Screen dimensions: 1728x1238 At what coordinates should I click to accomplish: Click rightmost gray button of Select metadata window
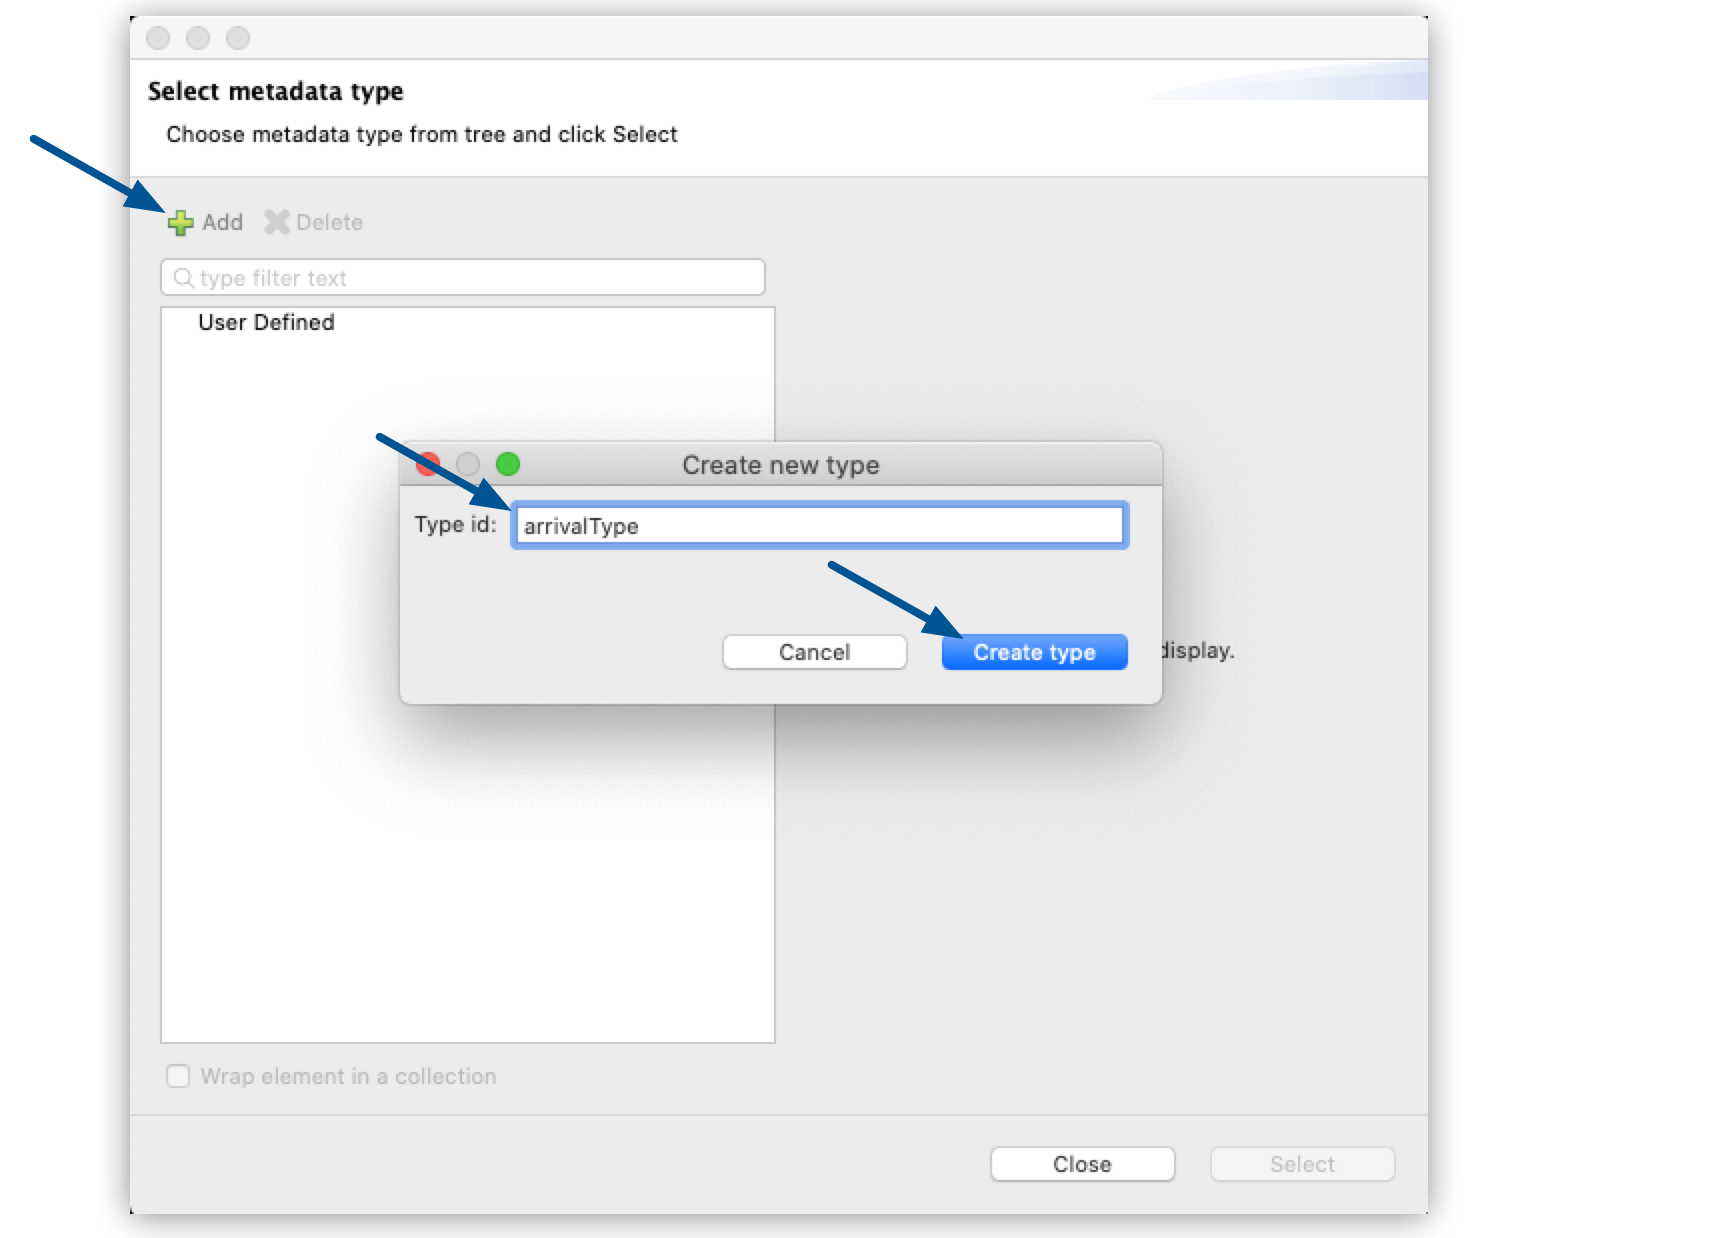(x=238, y=38)
